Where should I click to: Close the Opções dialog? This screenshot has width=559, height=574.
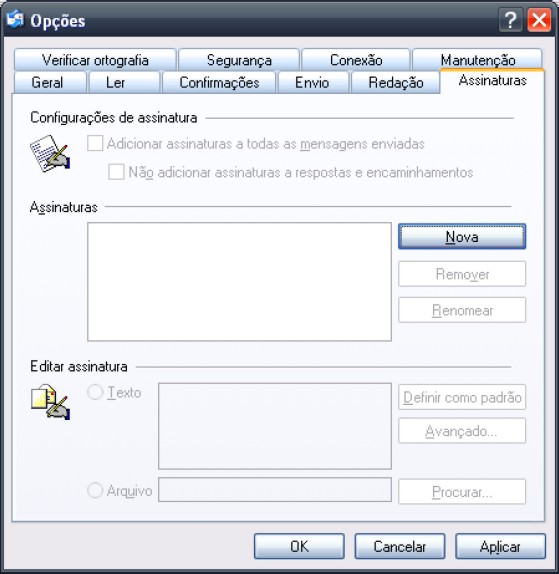(539, 20)
